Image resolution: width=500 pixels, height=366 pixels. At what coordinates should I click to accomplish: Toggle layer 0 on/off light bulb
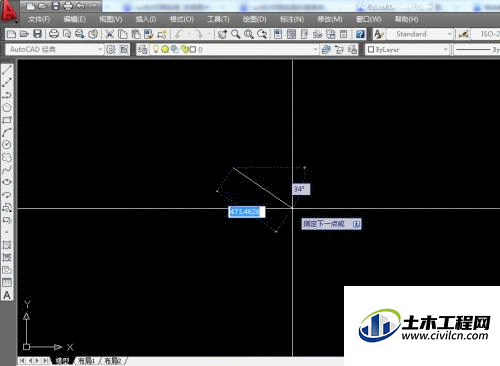coord(156,50)
